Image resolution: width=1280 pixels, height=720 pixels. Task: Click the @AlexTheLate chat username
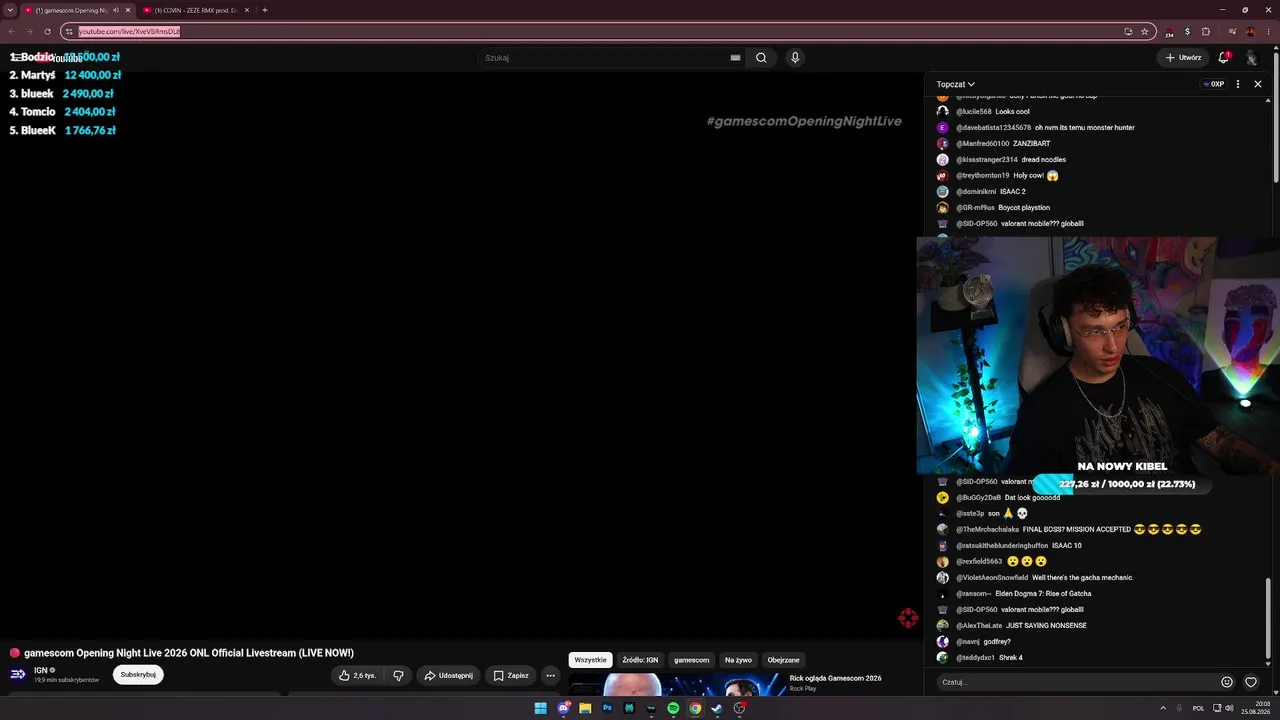click(x=979, y=626)
